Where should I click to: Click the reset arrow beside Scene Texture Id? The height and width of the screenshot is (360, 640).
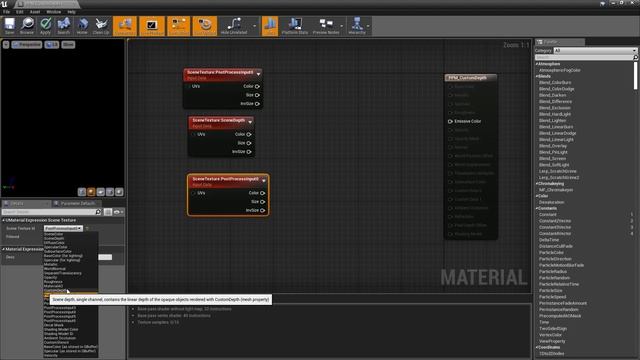pos(87,229)
